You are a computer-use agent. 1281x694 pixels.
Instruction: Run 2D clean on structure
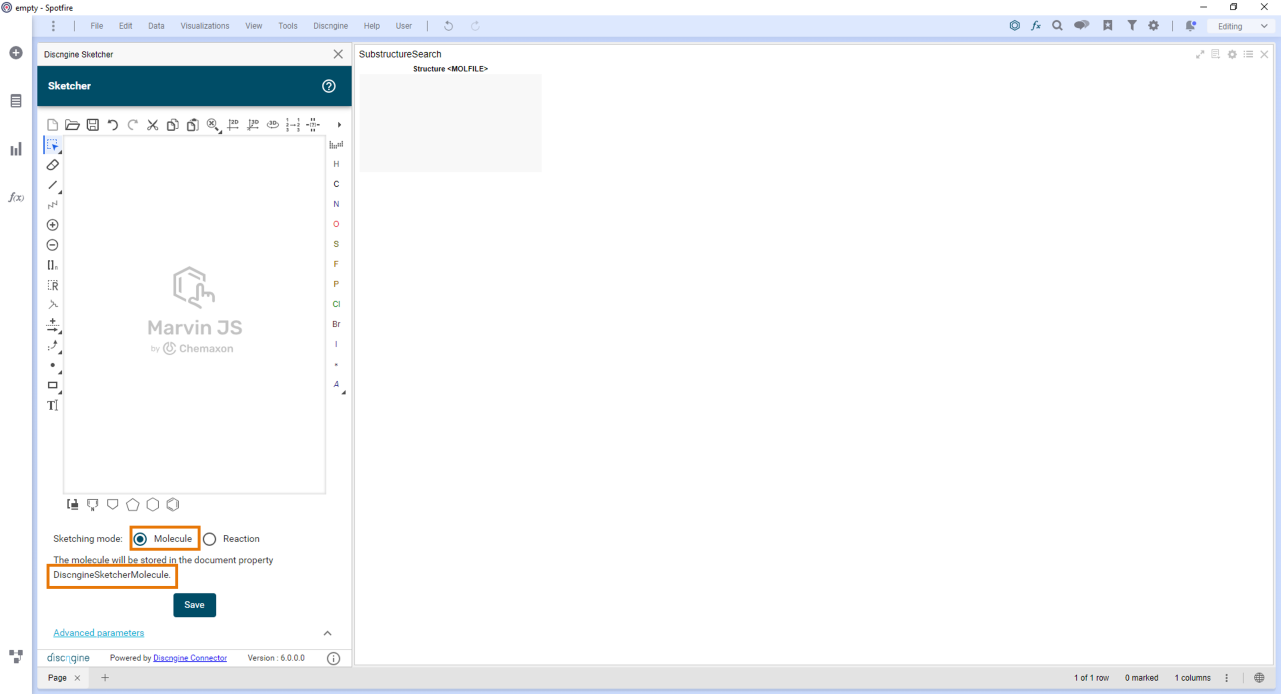(x=233, y=125)
